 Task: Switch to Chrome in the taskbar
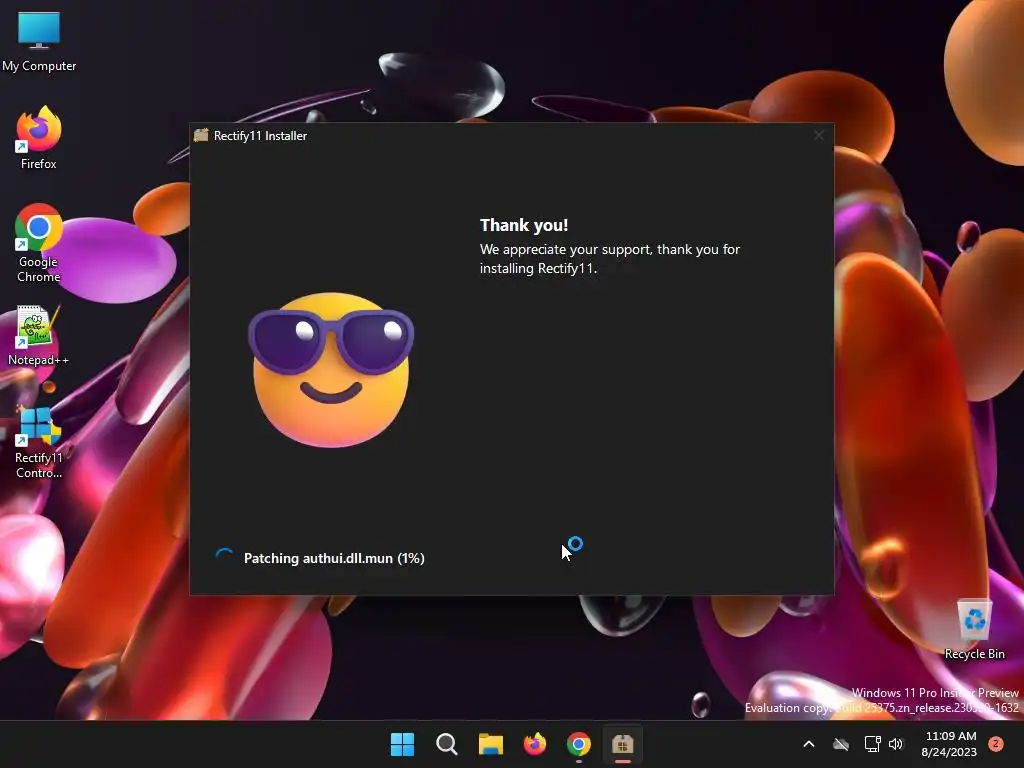click(x=579, y=744)
